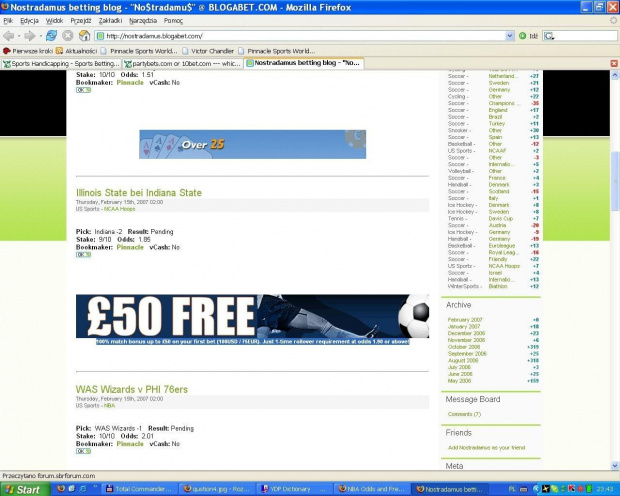Viewport: 620px width, 496px height.
Task: Open the February 2007 archive
Action: [465, 320]
